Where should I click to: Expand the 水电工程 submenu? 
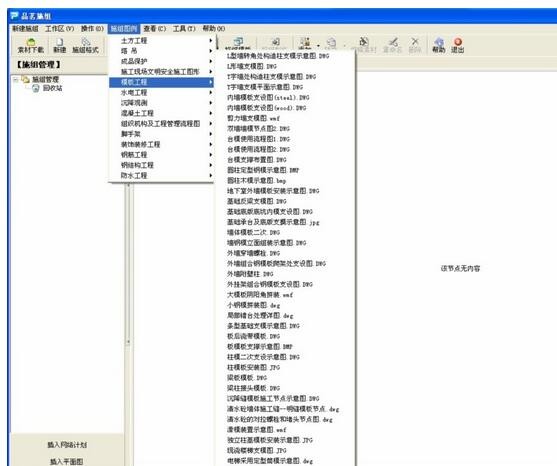pos(161,92)
